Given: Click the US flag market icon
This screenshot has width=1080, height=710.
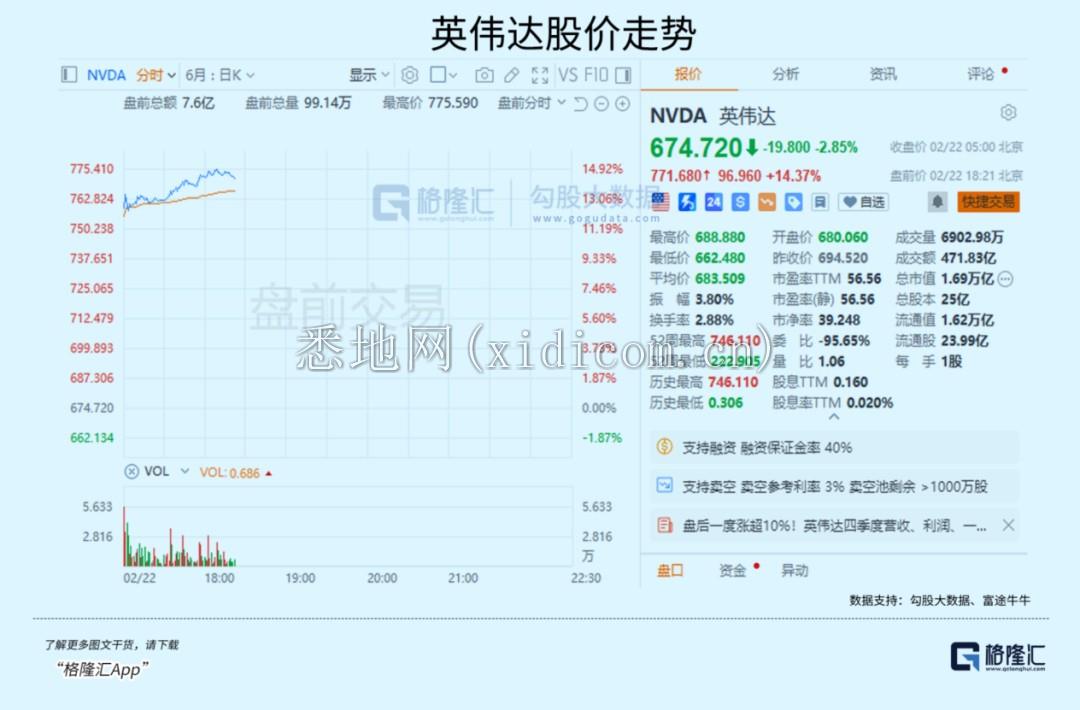Looking at the screenshot, I should [658, 202].
